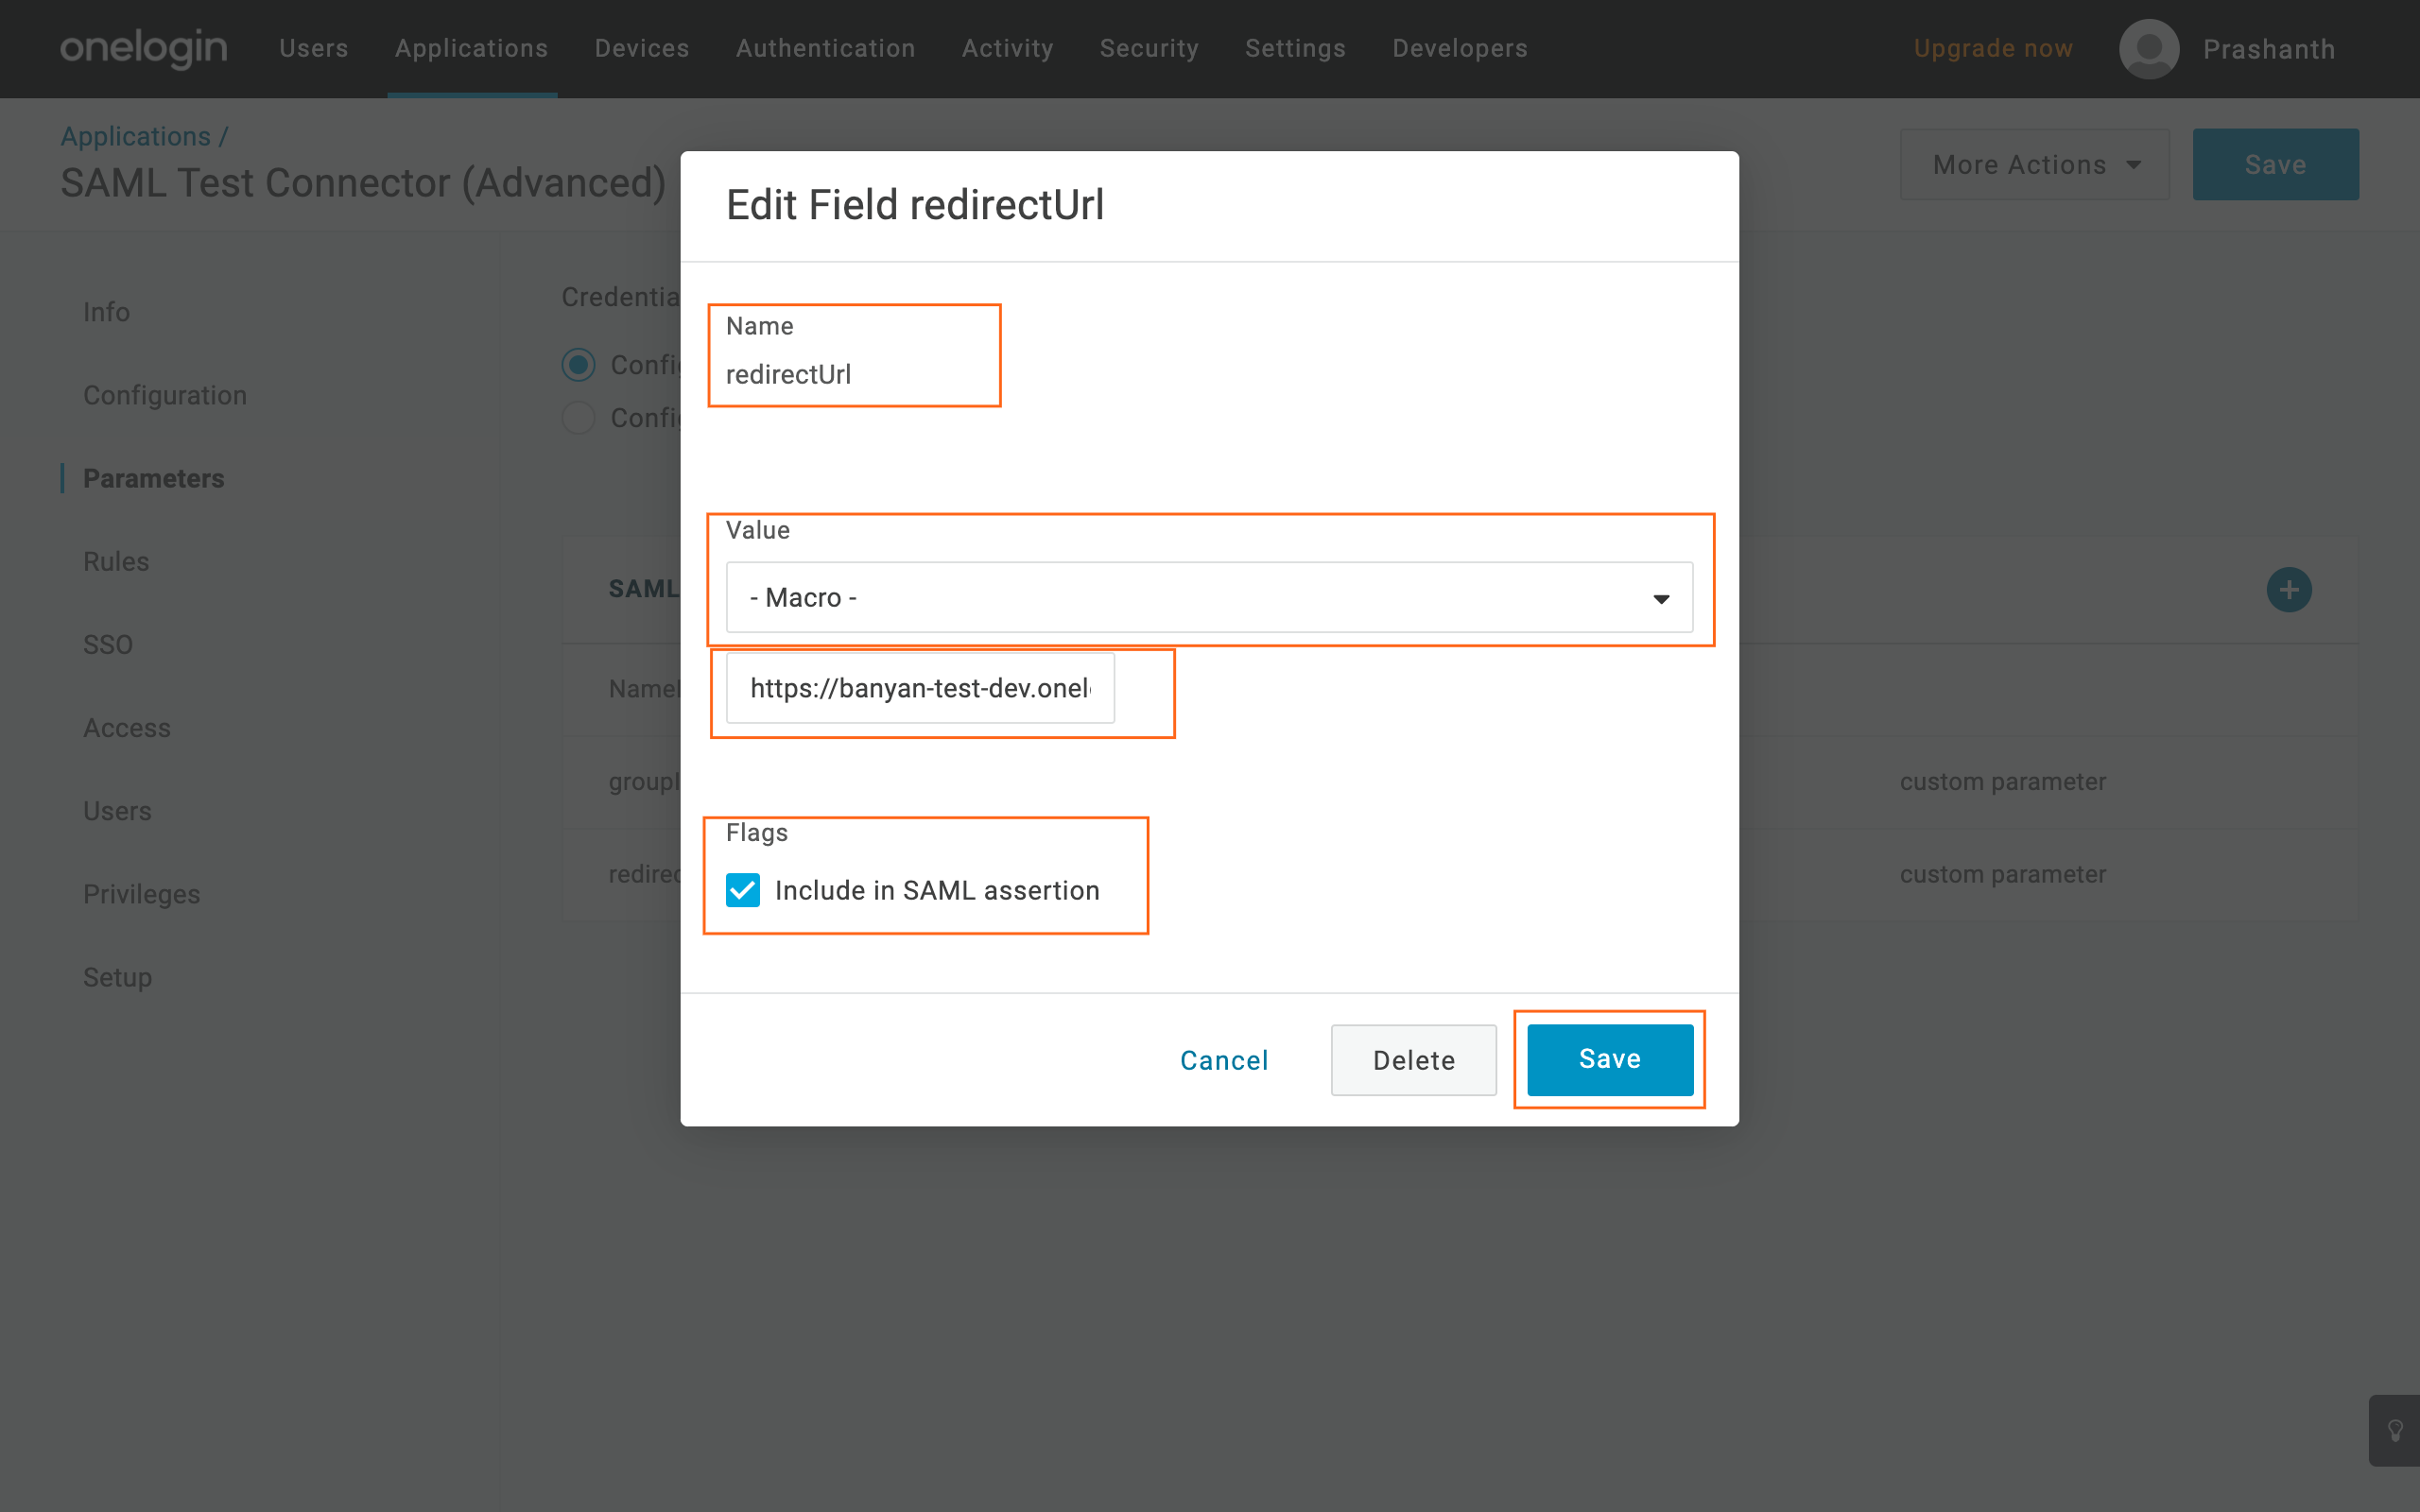Open the Users menu in top navigation
This screenshot has height=1512, width=2420.
click(x=313, y=48)
